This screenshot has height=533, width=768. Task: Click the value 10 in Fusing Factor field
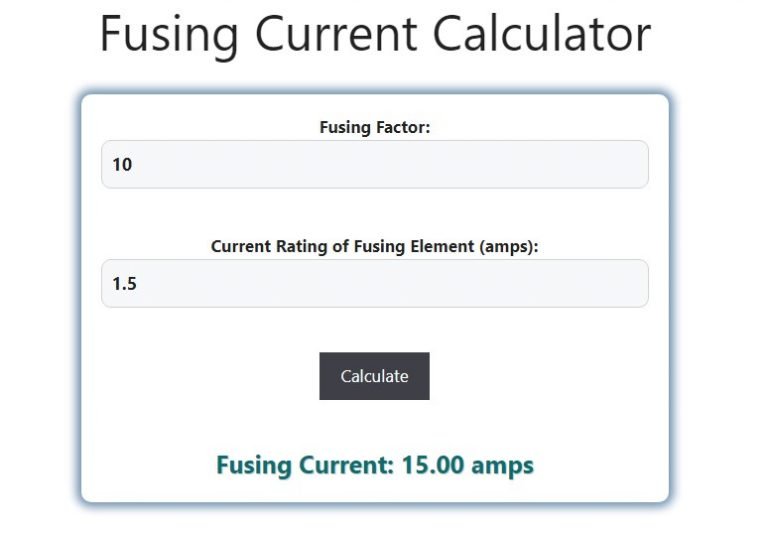click(122, 165)
